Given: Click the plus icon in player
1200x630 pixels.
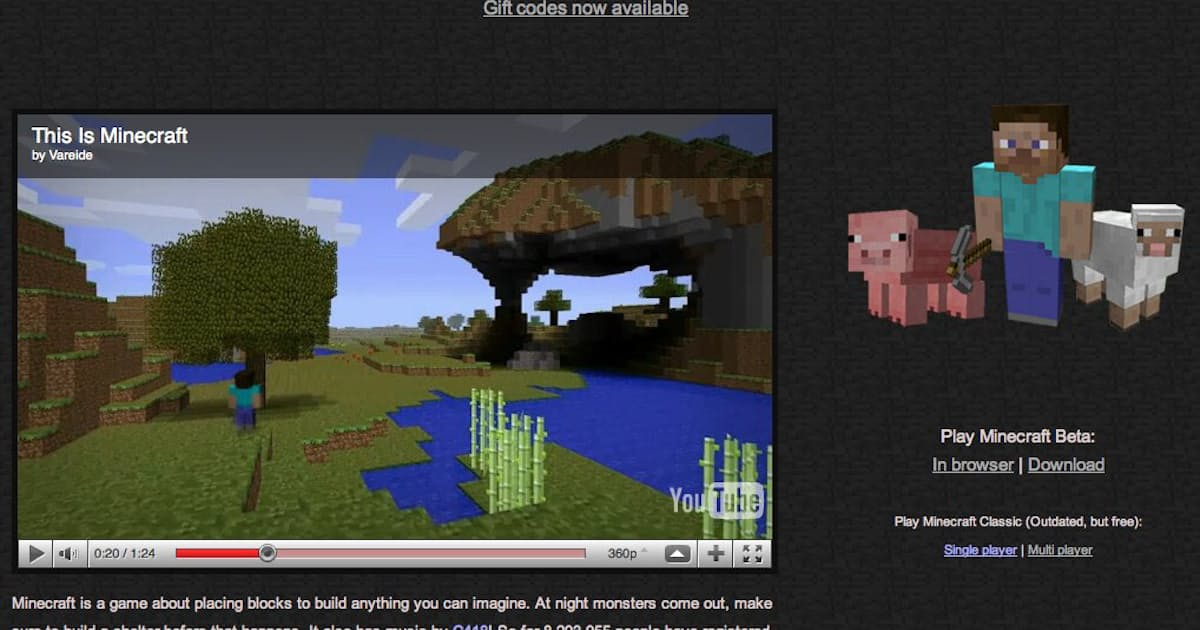Looking at the screenshot, I should (x=716, y=553).
